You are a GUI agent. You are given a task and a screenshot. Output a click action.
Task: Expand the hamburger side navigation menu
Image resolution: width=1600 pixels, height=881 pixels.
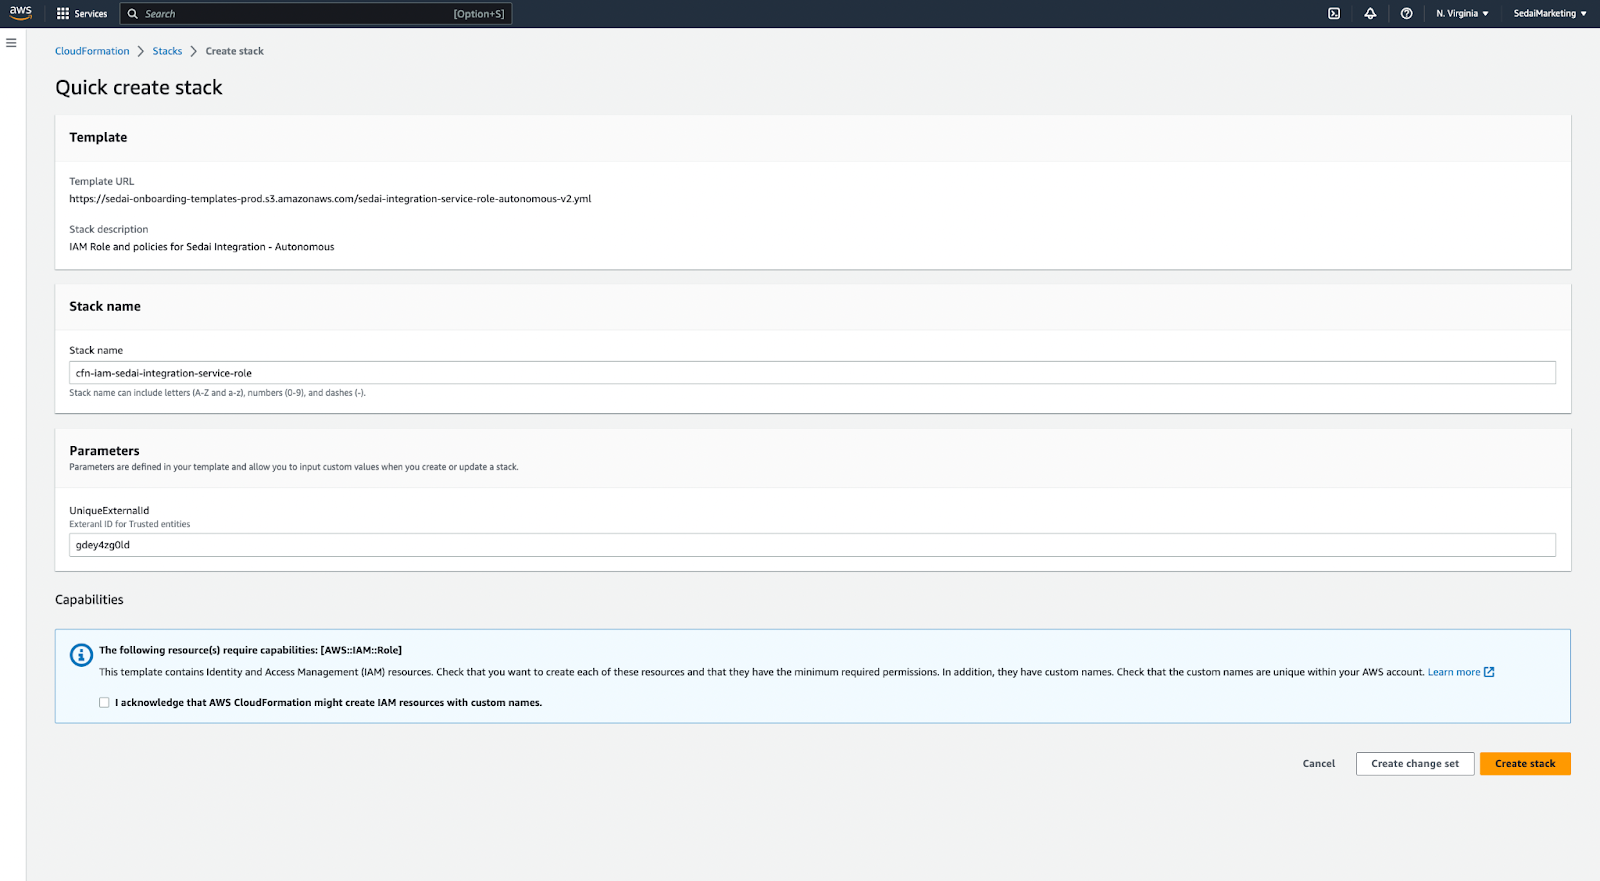11,43
